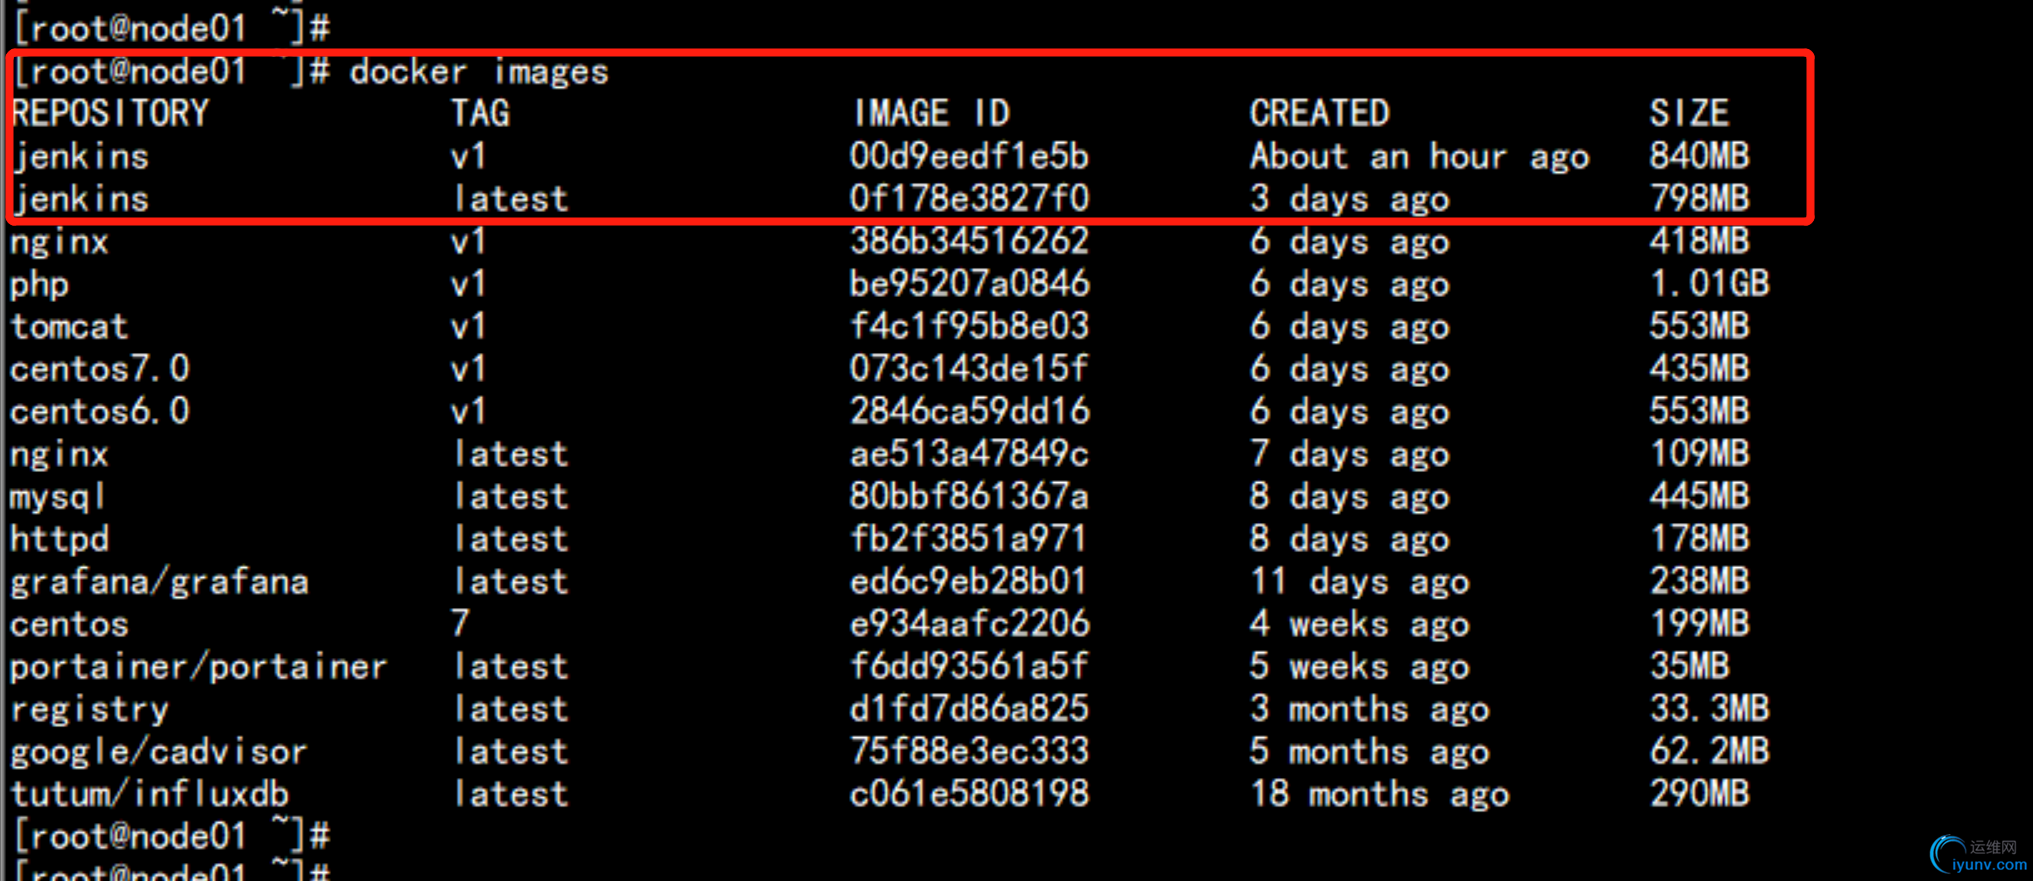Click the mysql repository name
Screen dimensions: 2033x881
(x=58, y=497)
